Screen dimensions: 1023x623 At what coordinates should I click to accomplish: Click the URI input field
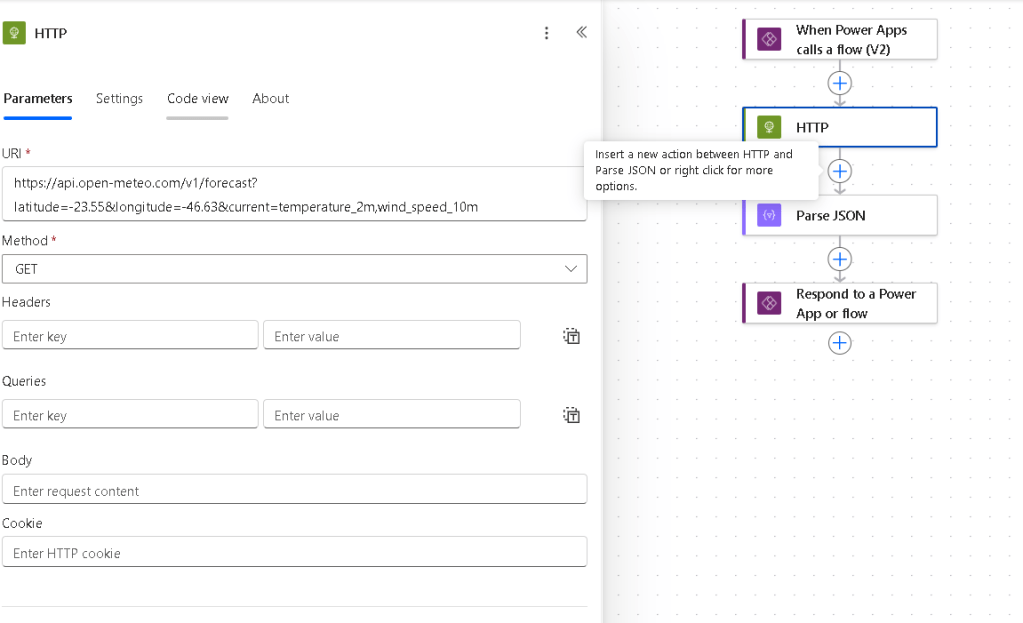pyautogui.click(x=294, y=194)
